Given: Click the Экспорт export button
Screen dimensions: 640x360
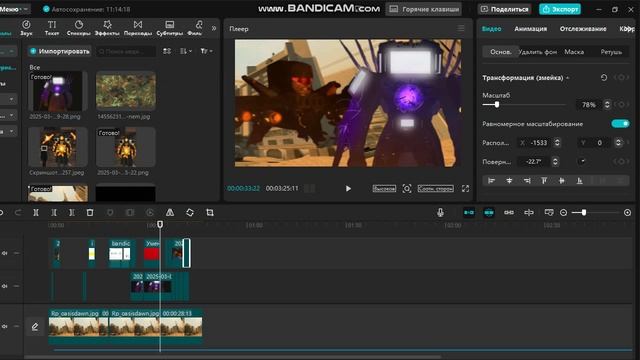Looking at the screenshot, I should point(560,9).
